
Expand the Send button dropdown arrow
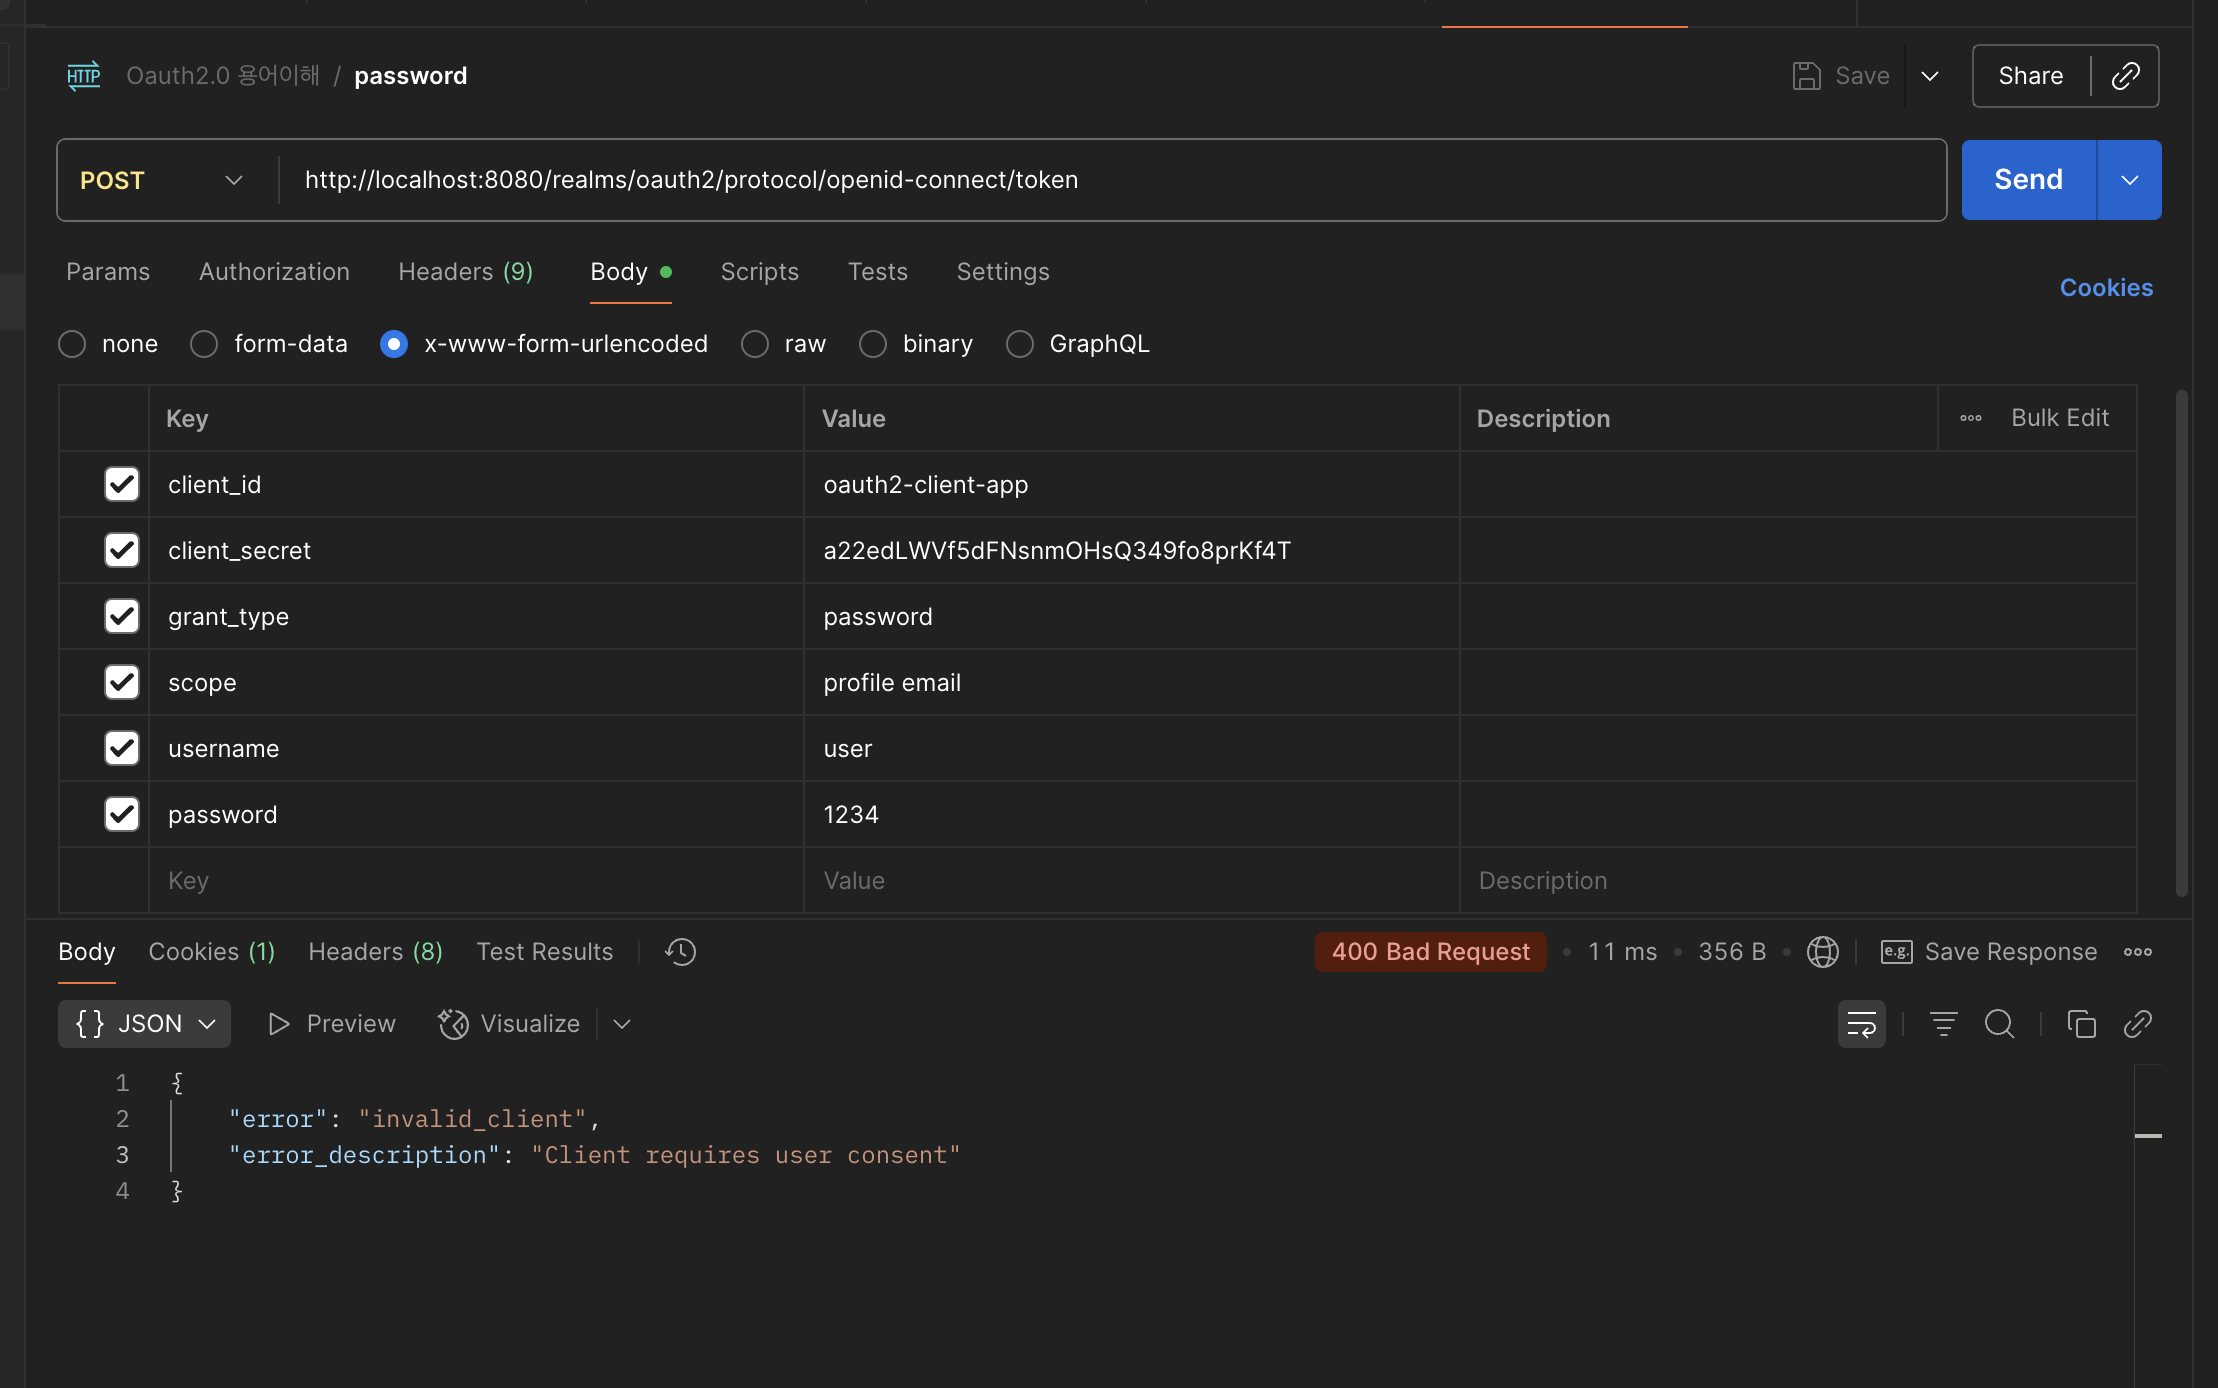(x=2129, y=180)
